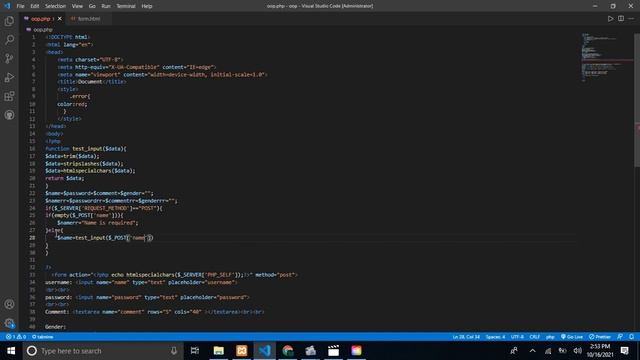Change indentation via Spaces: 4
This screenshot has height=360, width=640.
pos(496,337)
